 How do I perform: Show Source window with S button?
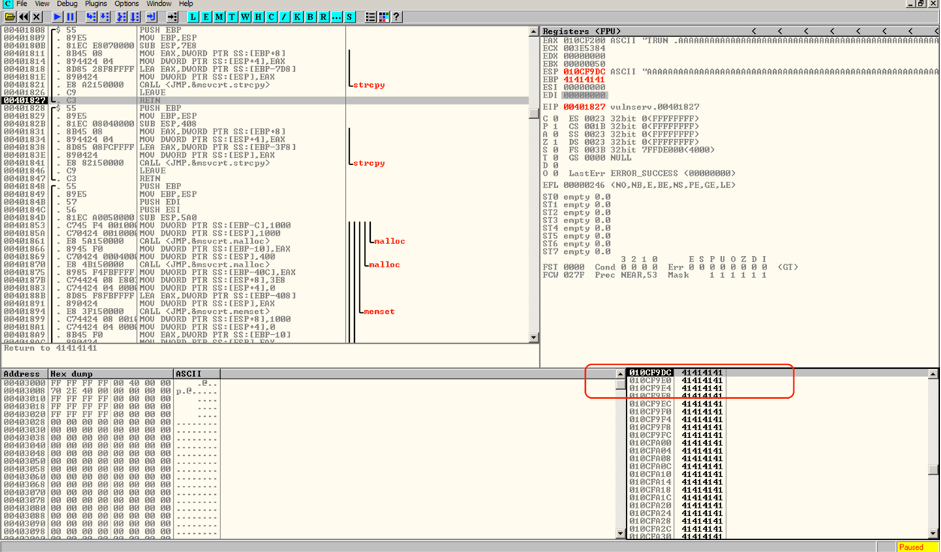pyautogui.click(x=349, y=17)
